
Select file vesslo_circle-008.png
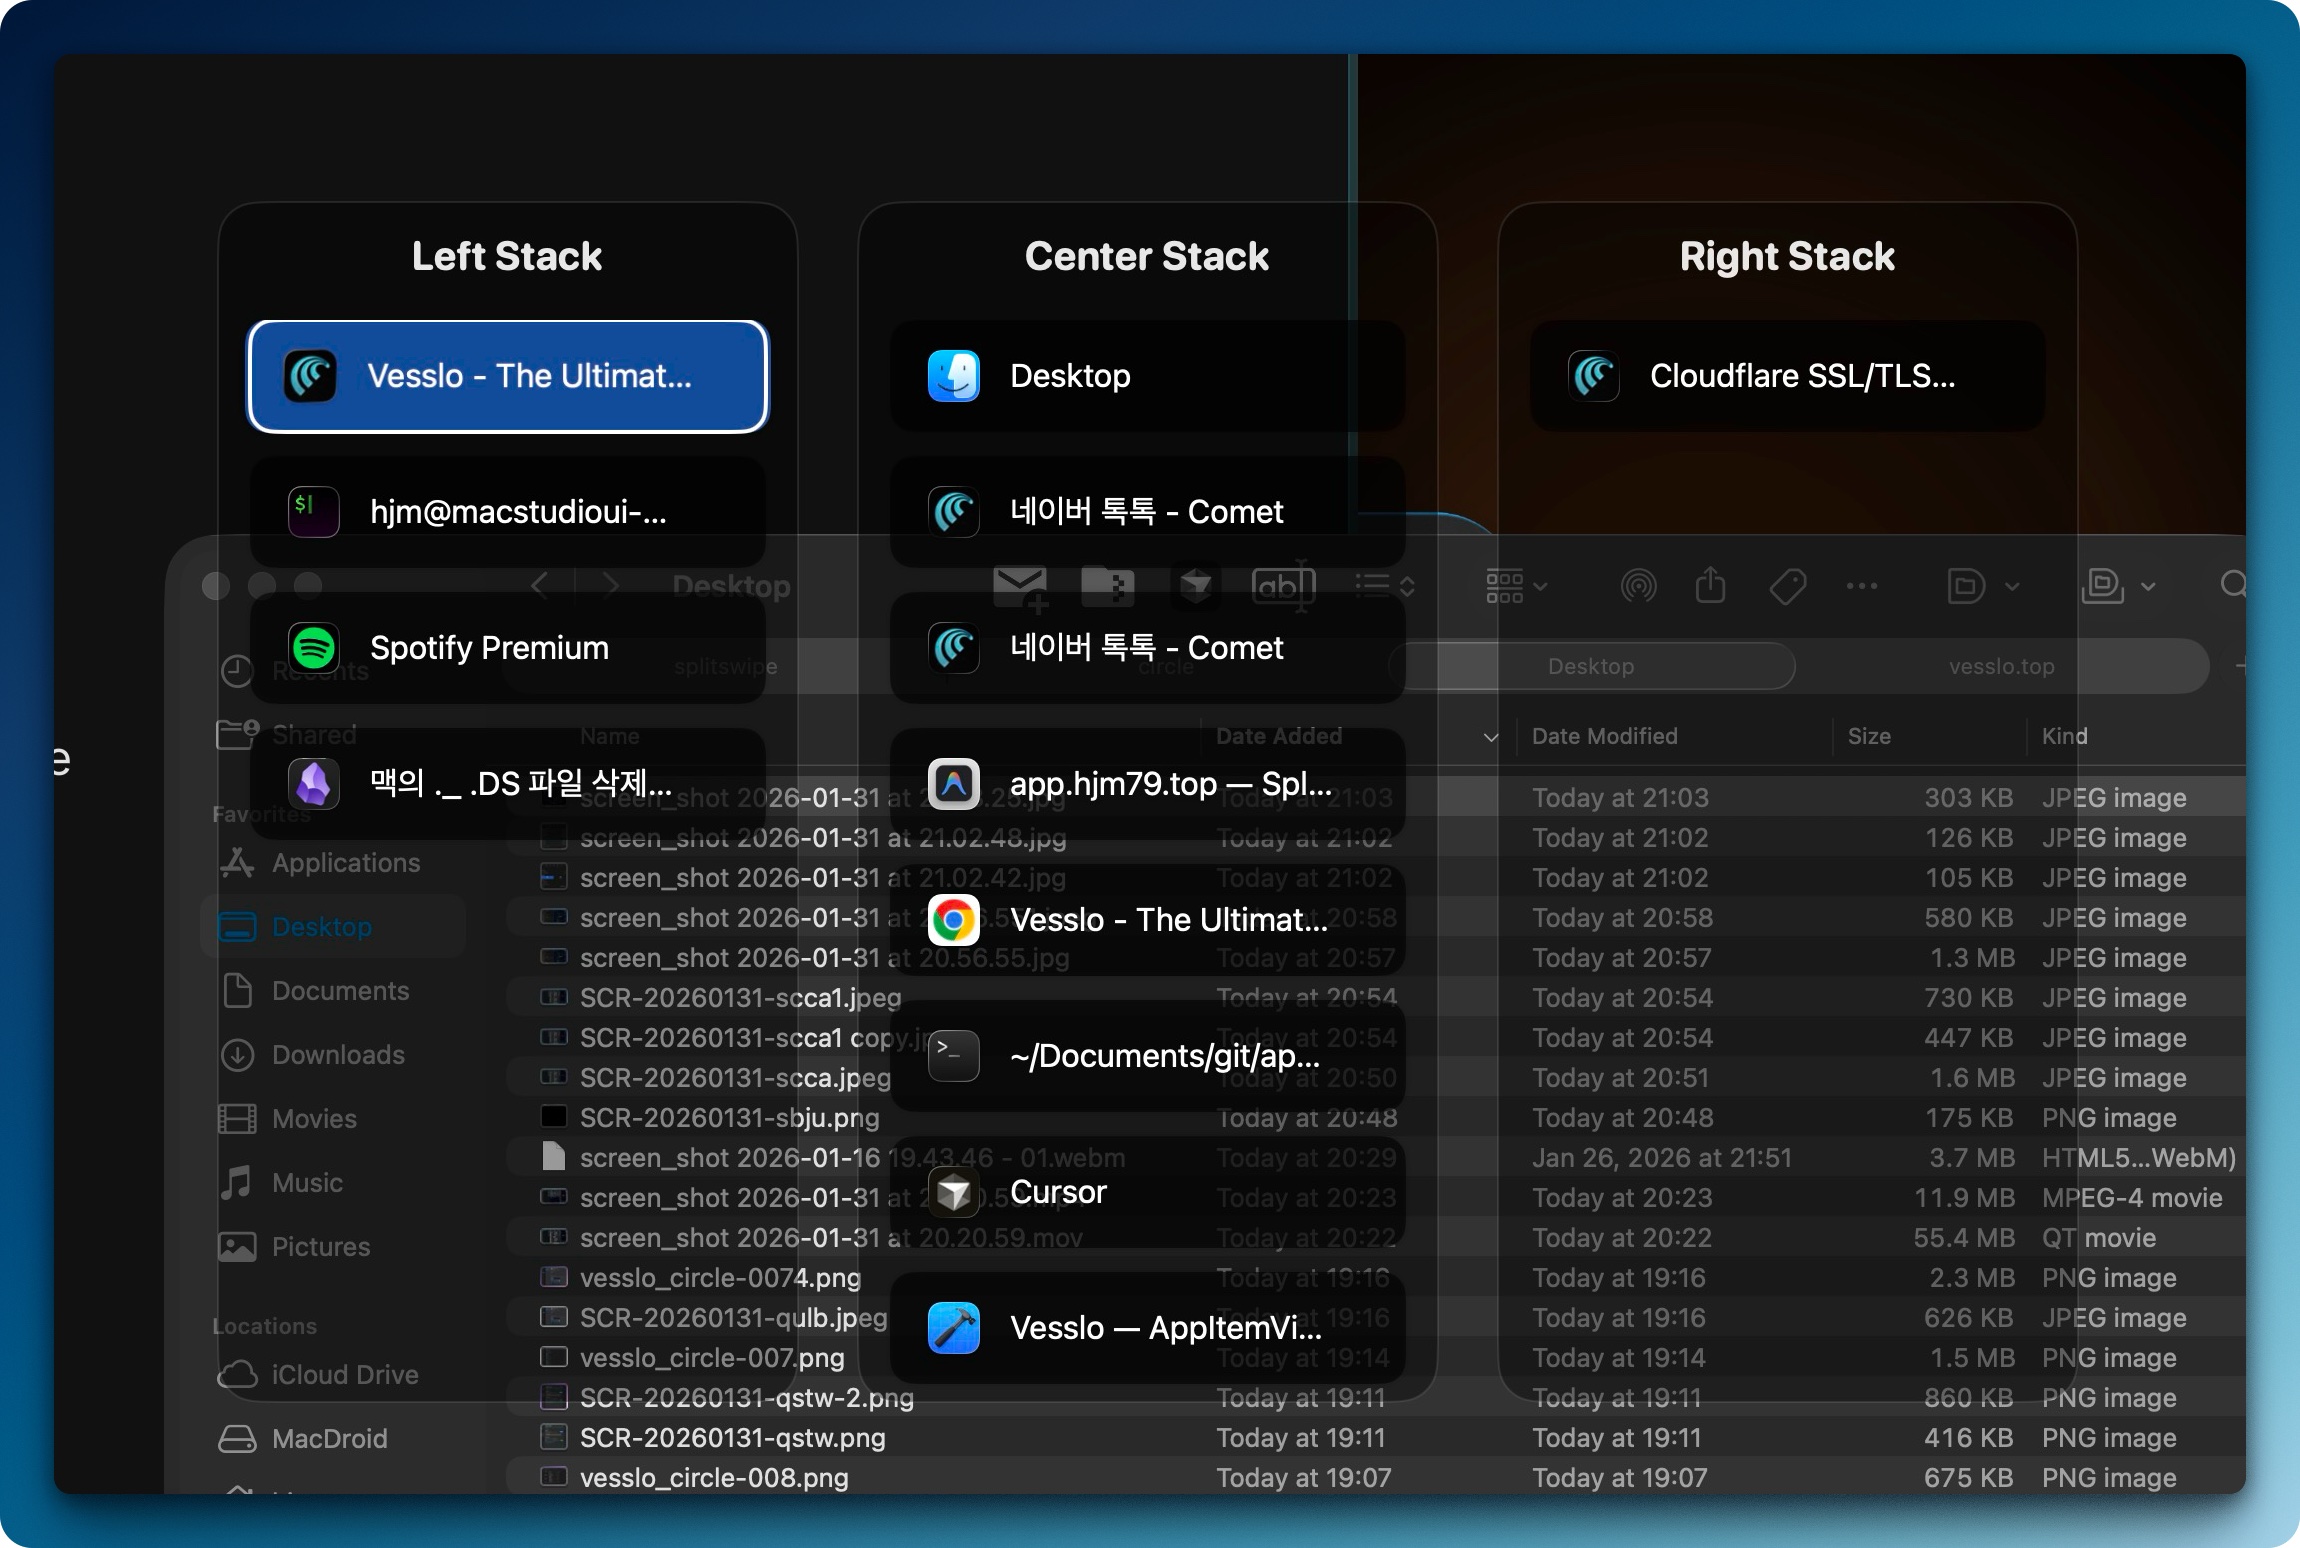714,1478
